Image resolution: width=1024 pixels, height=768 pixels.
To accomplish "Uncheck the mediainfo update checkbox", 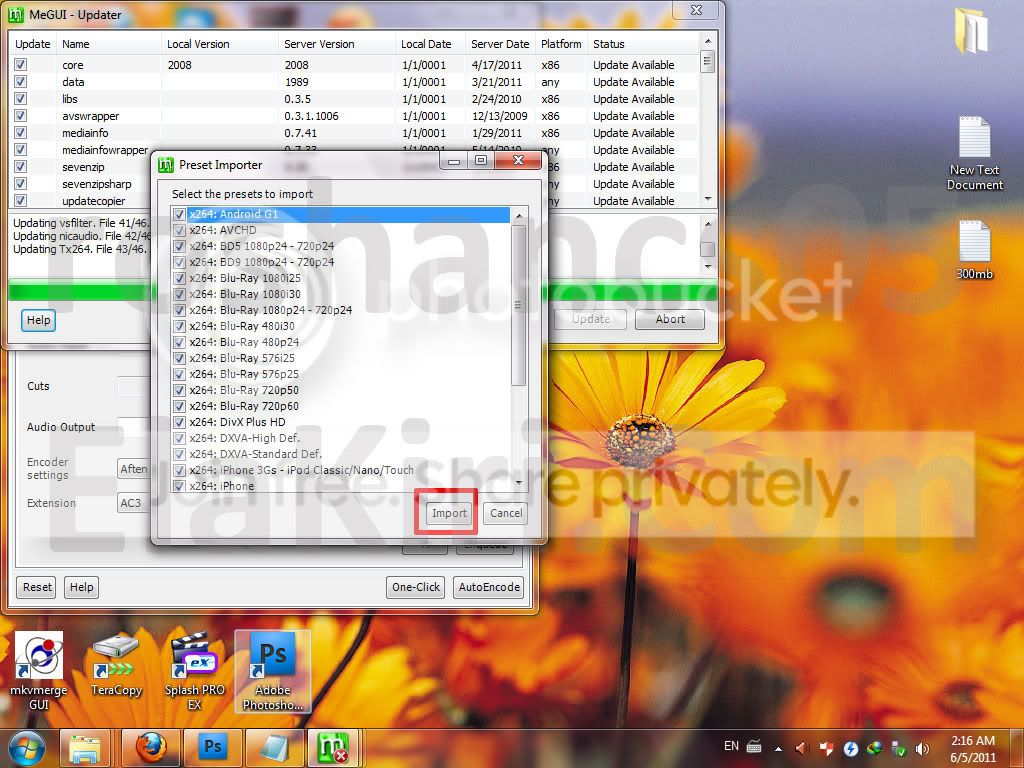I will click(20, 133).
